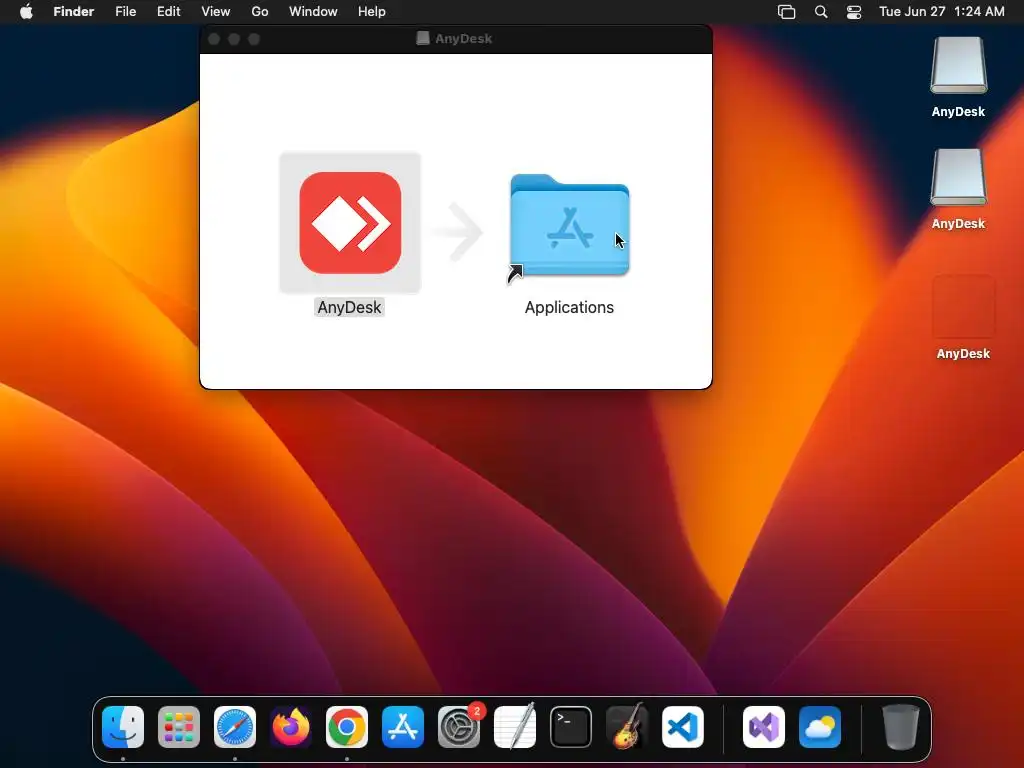Launch Visual Studio from the Dock
The height and width of the screenshot is (768, 1024).
[x=764, y=727]
